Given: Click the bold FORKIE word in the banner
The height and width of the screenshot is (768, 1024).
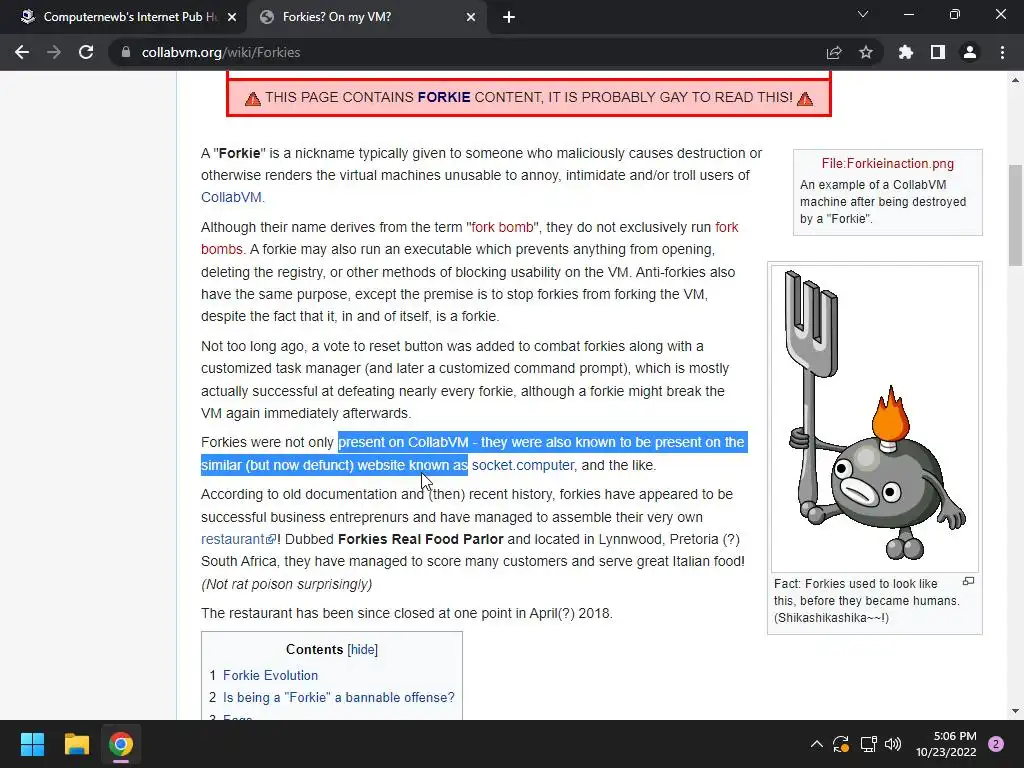Looking at the screenshot, I should click(x=444, y=97).
